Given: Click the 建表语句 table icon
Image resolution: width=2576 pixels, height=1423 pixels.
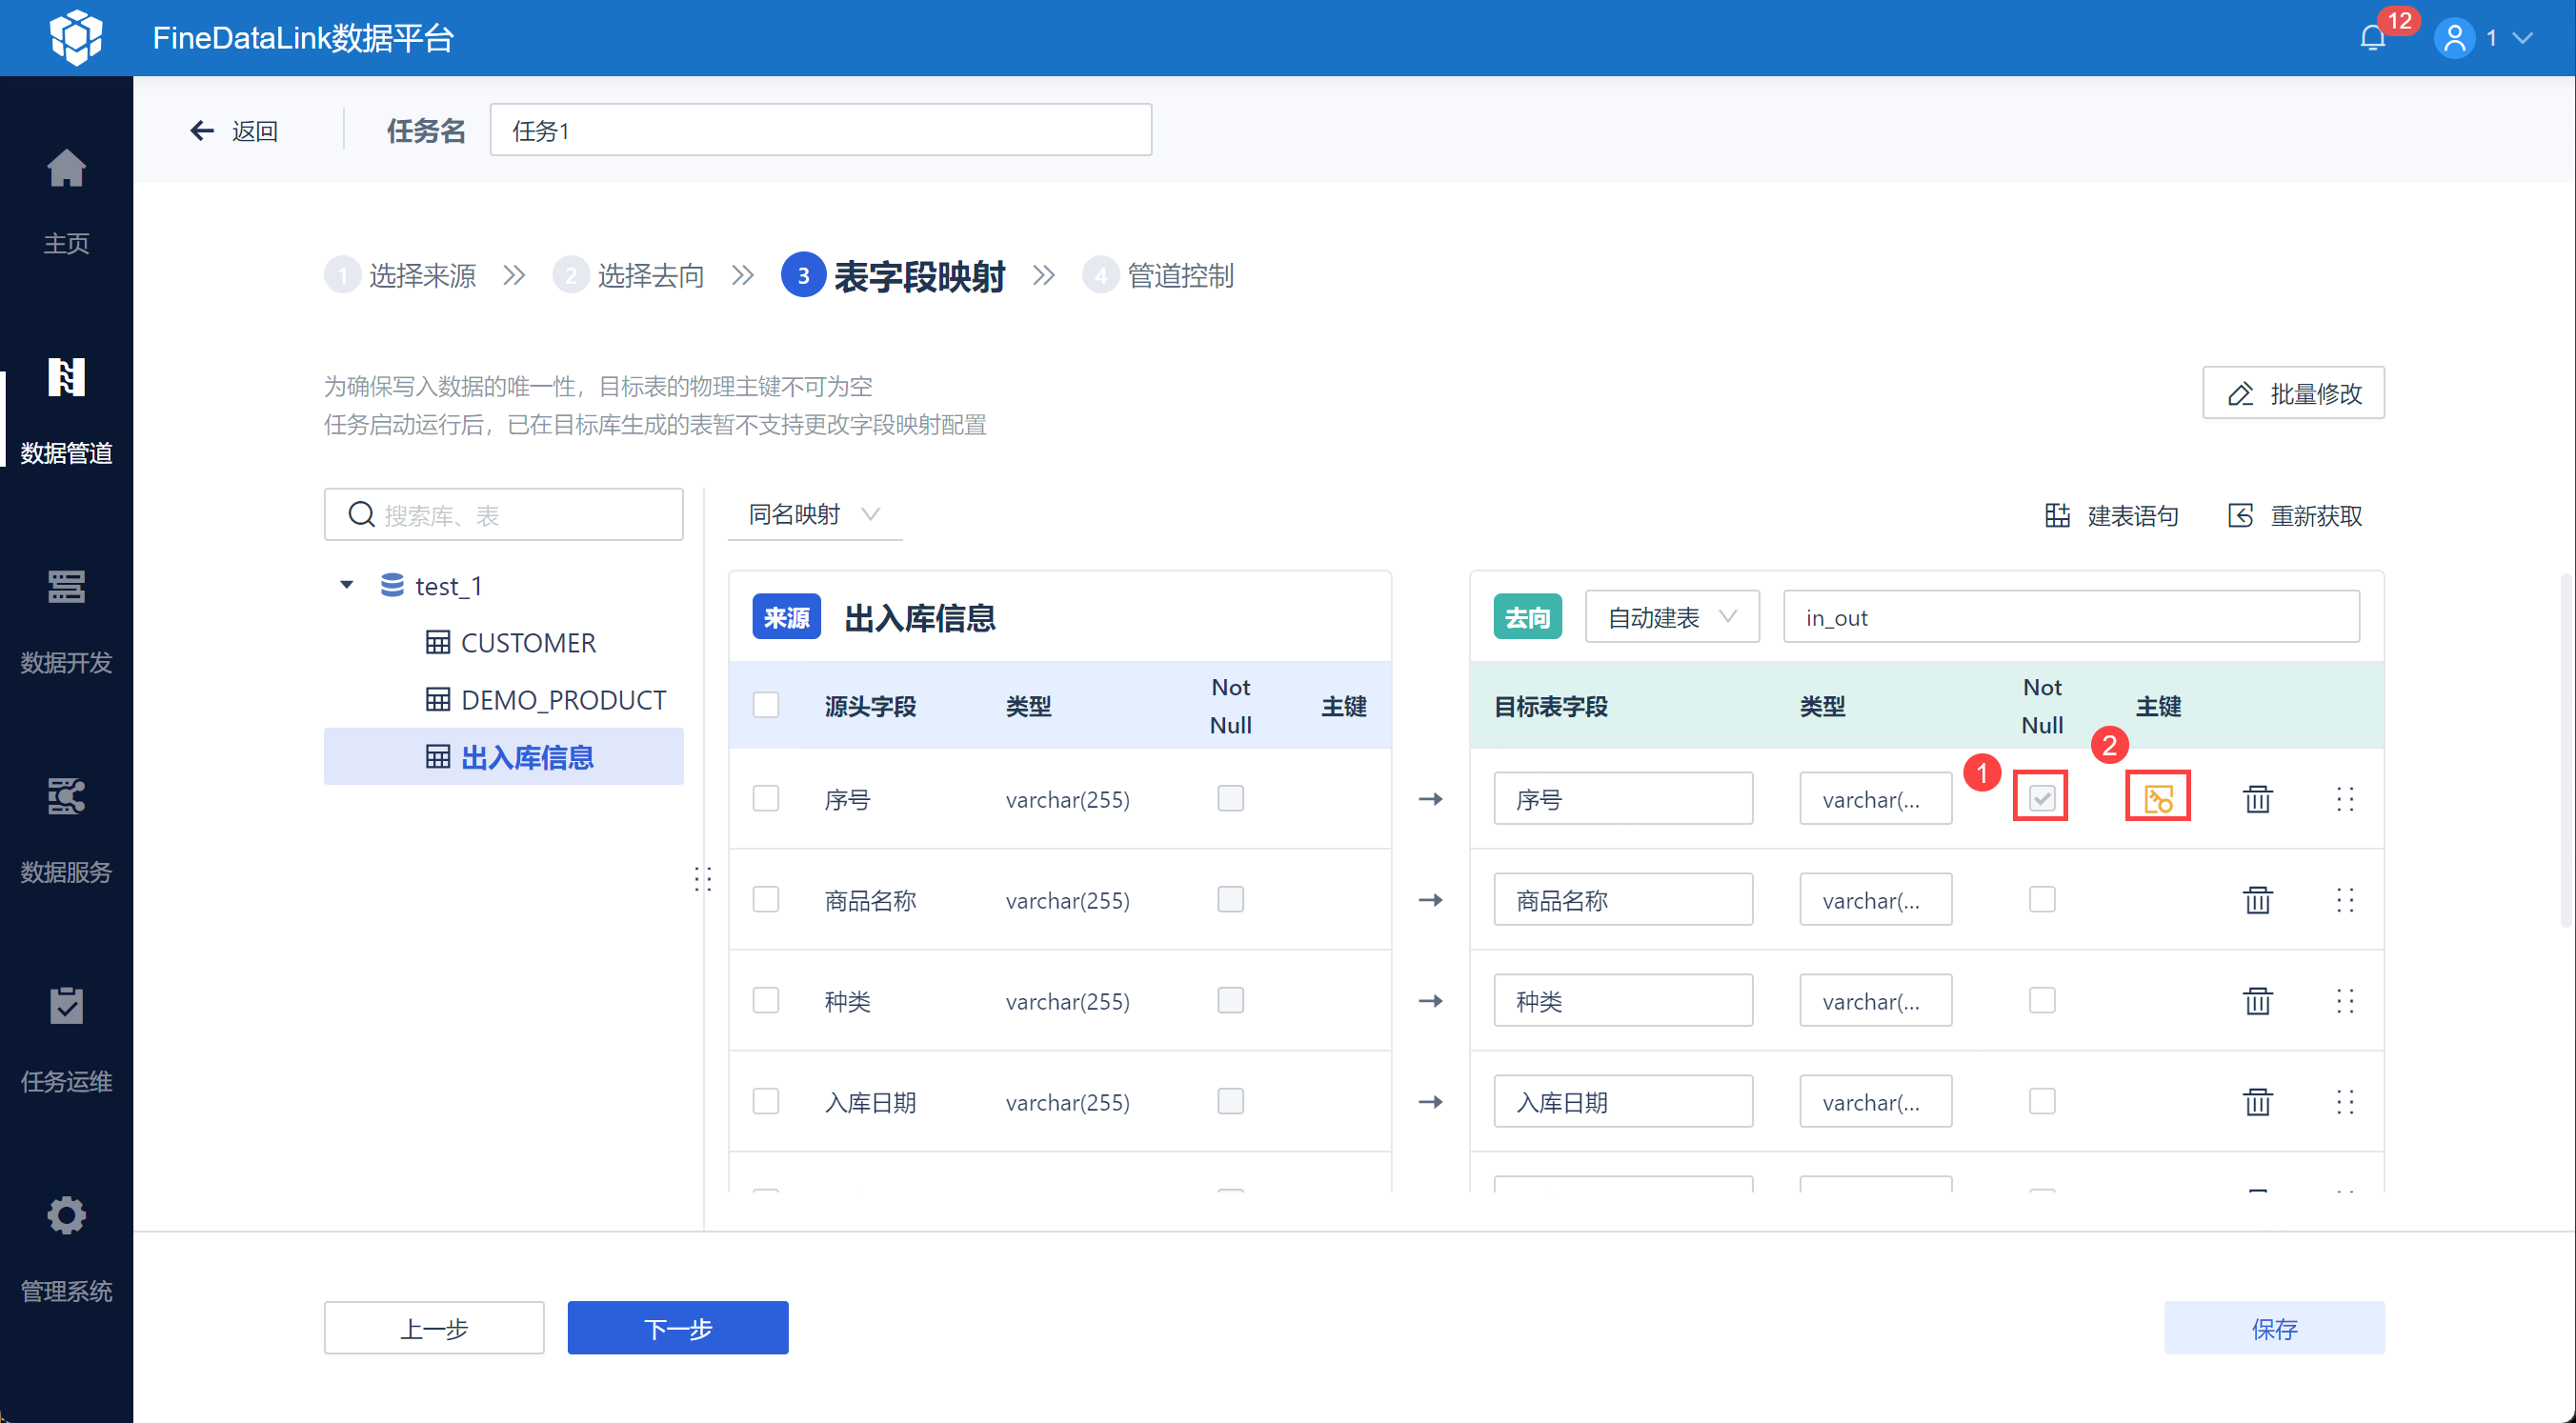Looking at the screenshot, I should point(2057,516).
